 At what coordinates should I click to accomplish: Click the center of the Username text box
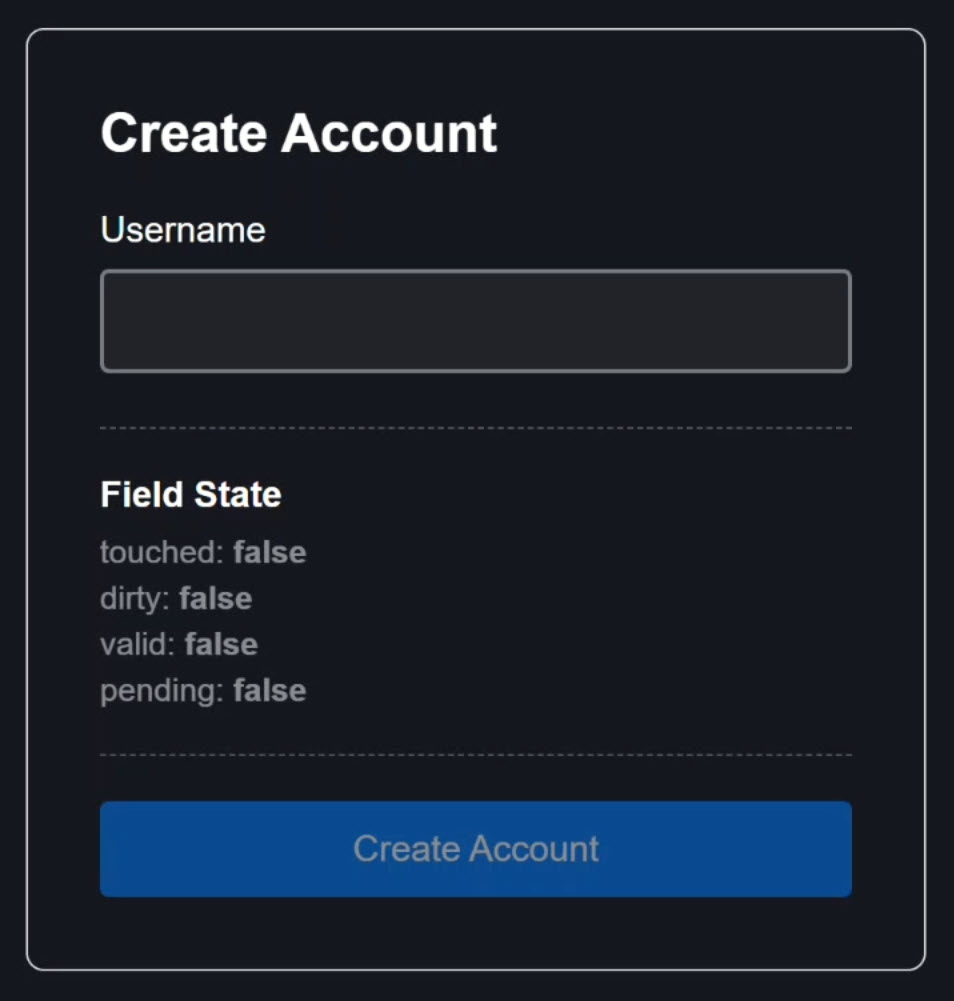click(x=475, y=320)
